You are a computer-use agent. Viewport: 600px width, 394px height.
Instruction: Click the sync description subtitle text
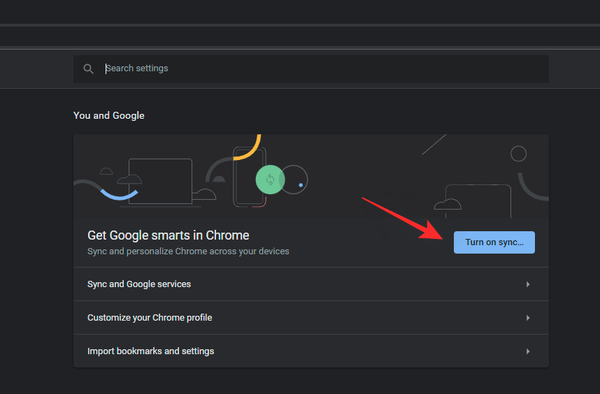coord(188,251)
